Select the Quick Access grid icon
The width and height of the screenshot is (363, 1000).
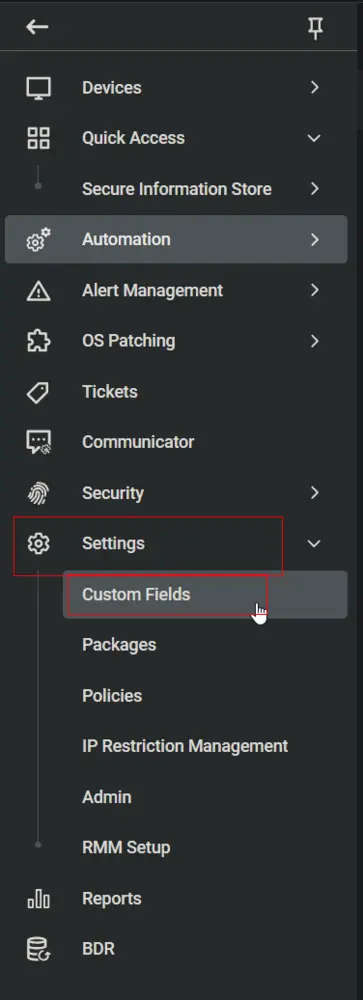click(38, 138)
